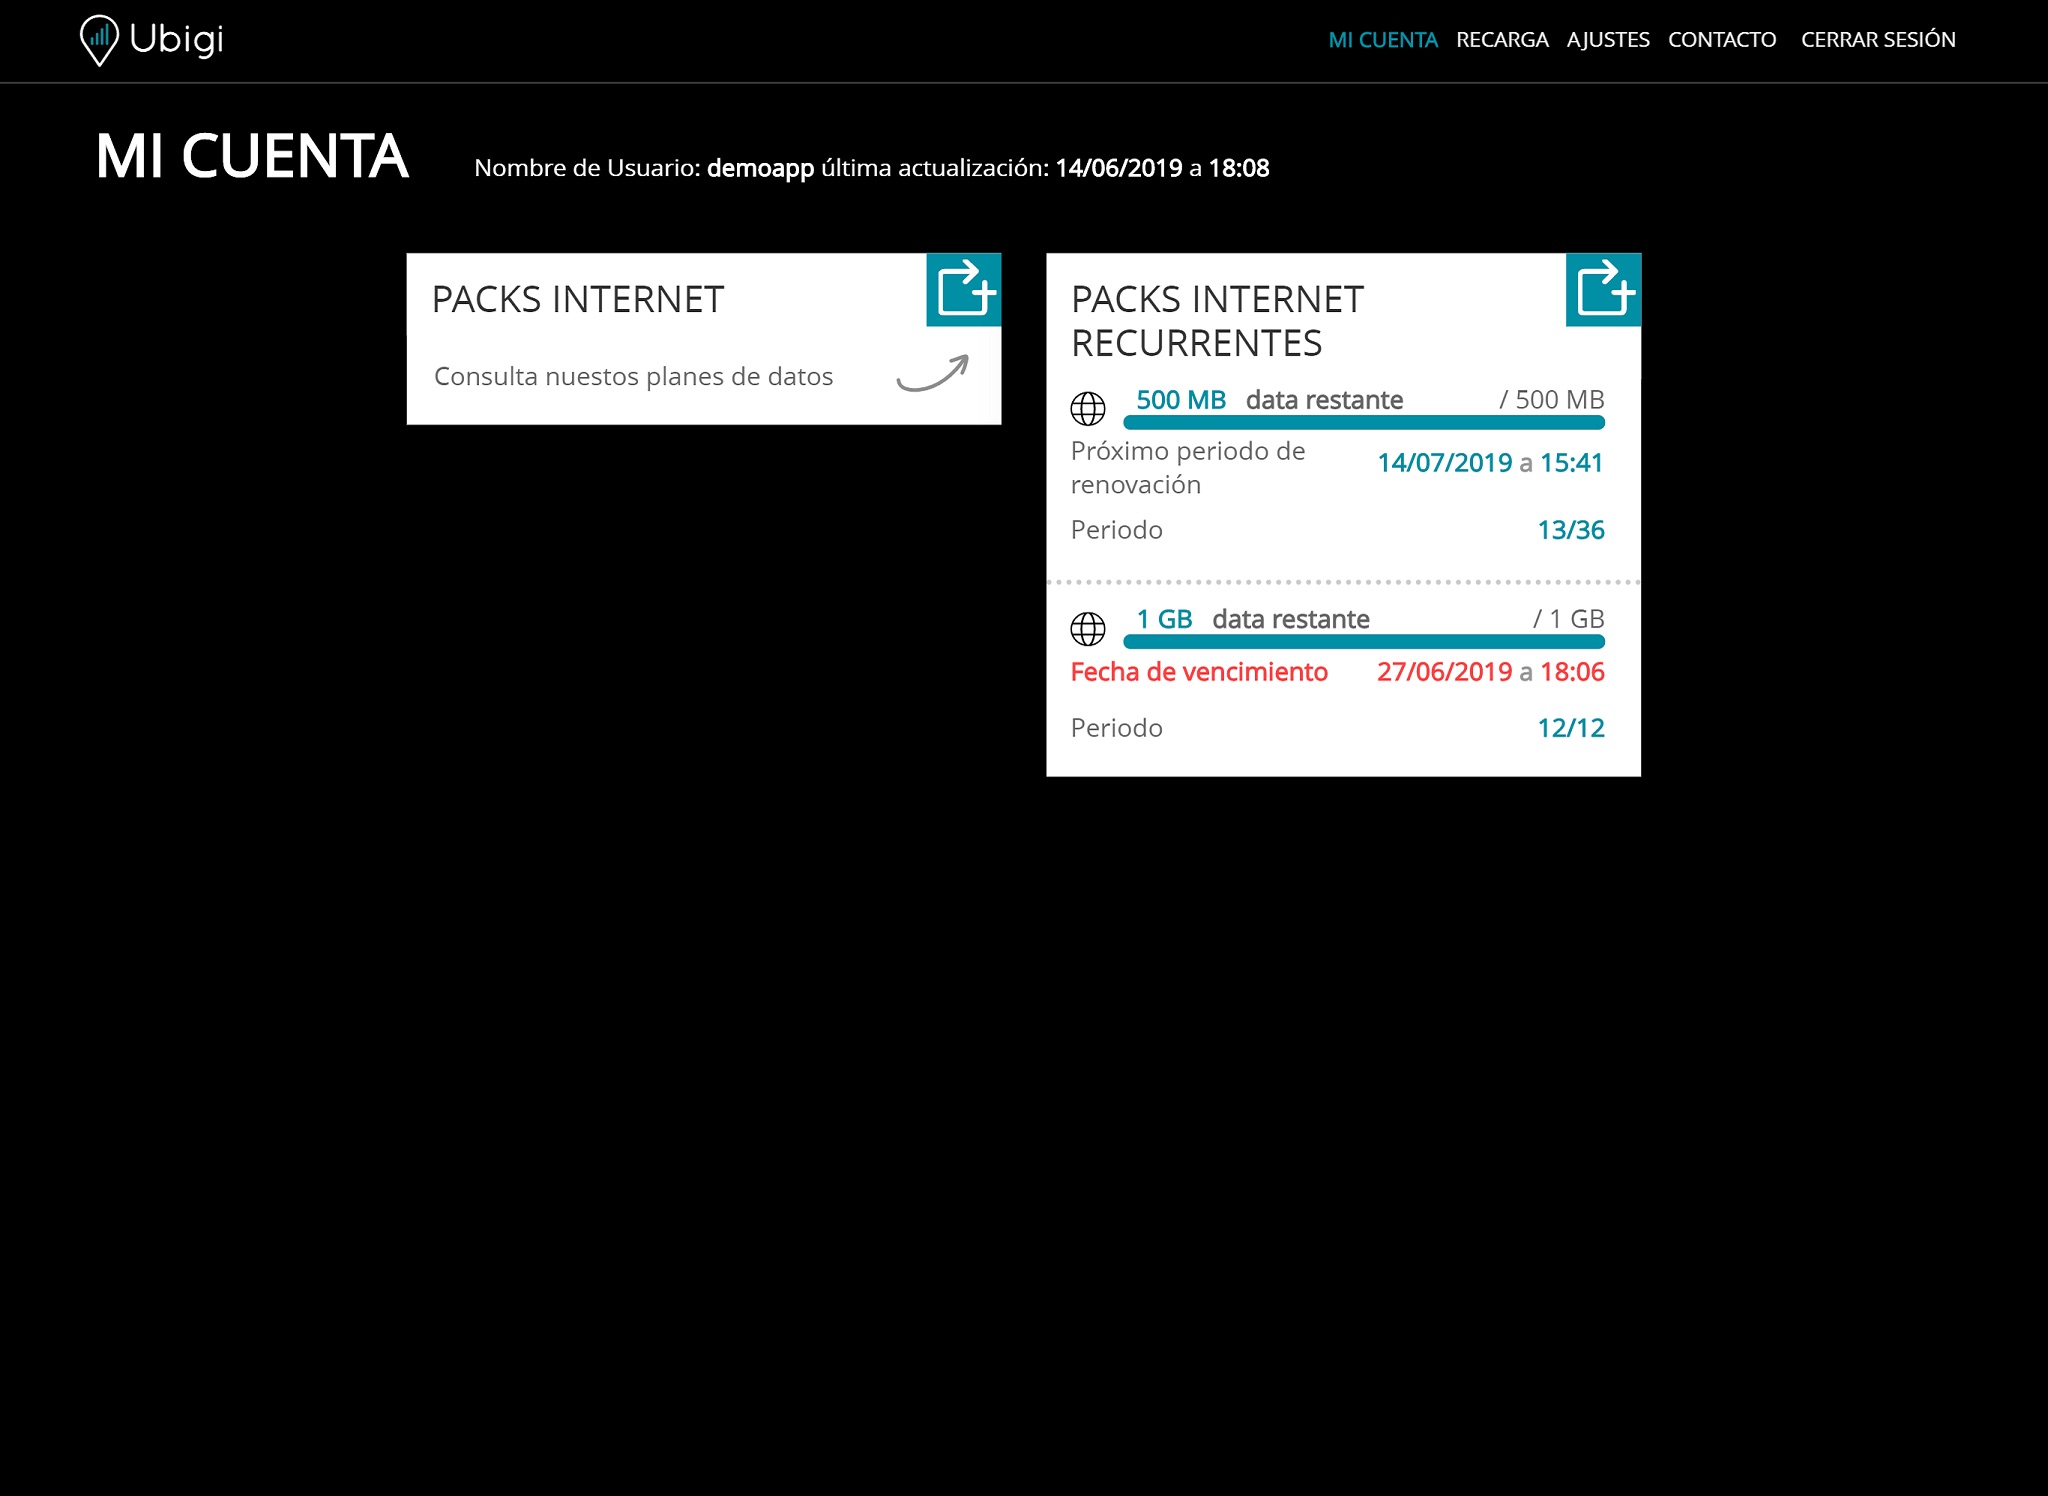
Task: Click the MI CUENTA page title
Action: tap(252, 157)
